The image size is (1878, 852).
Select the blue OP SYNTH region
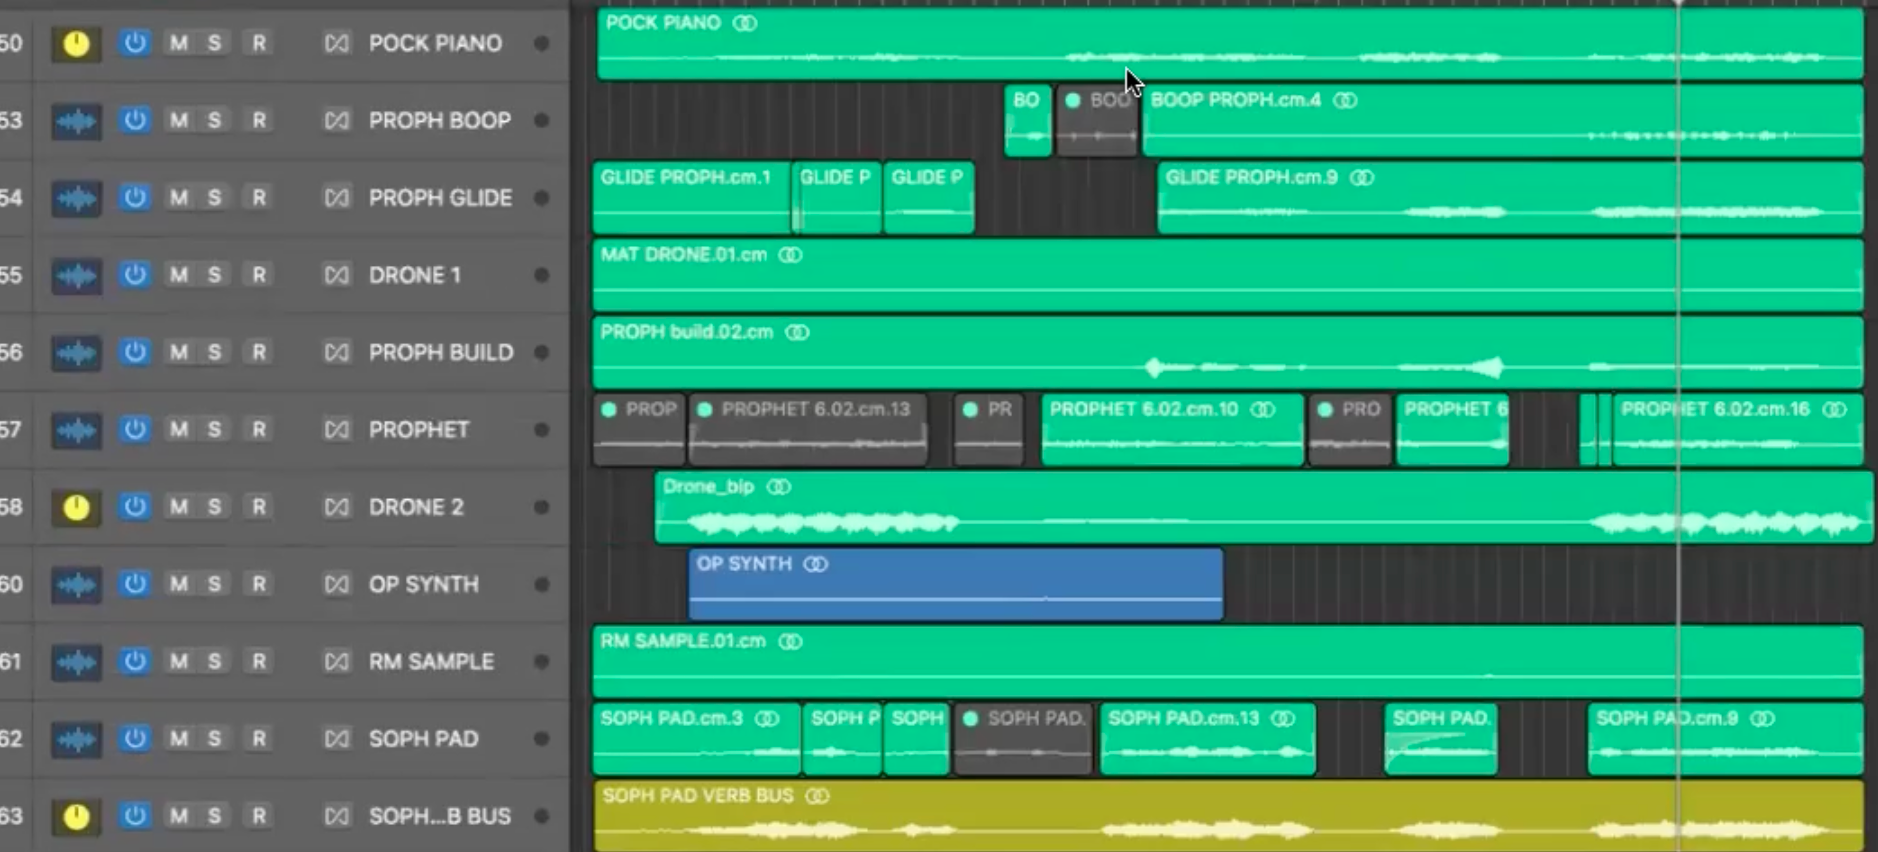pos(955,584)
